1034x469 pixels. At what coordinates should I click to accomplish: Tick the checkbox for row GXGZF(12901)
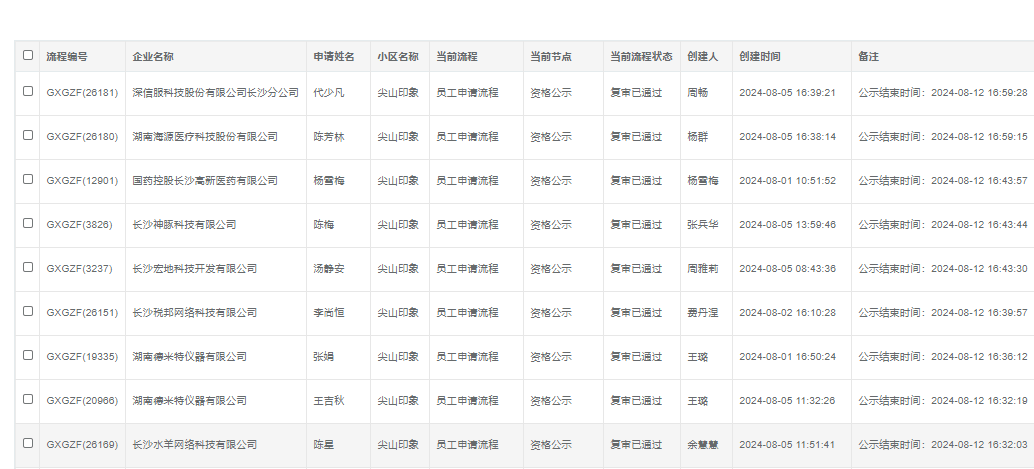[x=28, y=179]
